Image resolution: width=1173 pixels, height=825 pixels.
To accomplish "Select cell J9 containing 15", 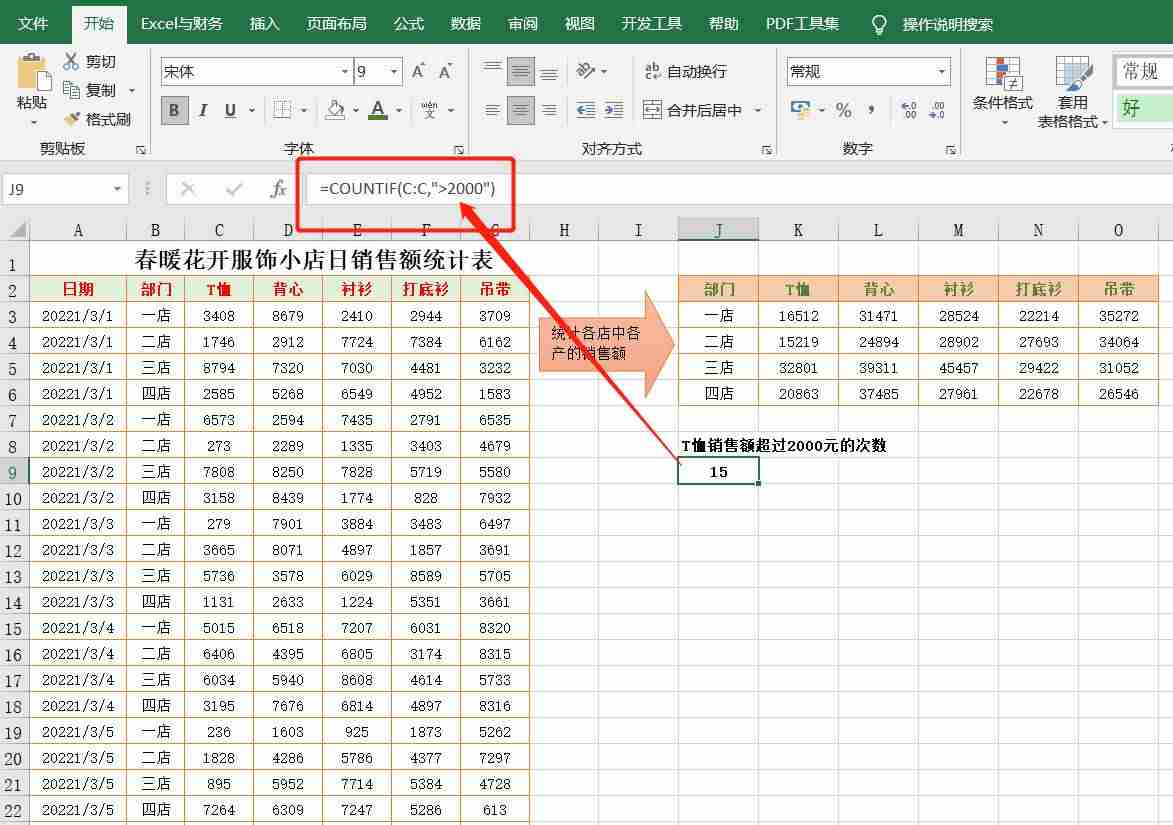I will point(718,471).
